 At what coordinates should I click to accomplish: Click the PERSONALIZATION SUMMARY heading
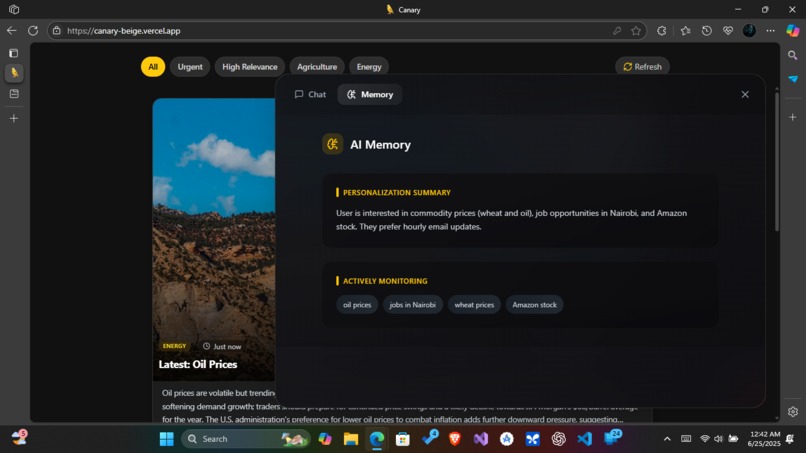(396, 192)
